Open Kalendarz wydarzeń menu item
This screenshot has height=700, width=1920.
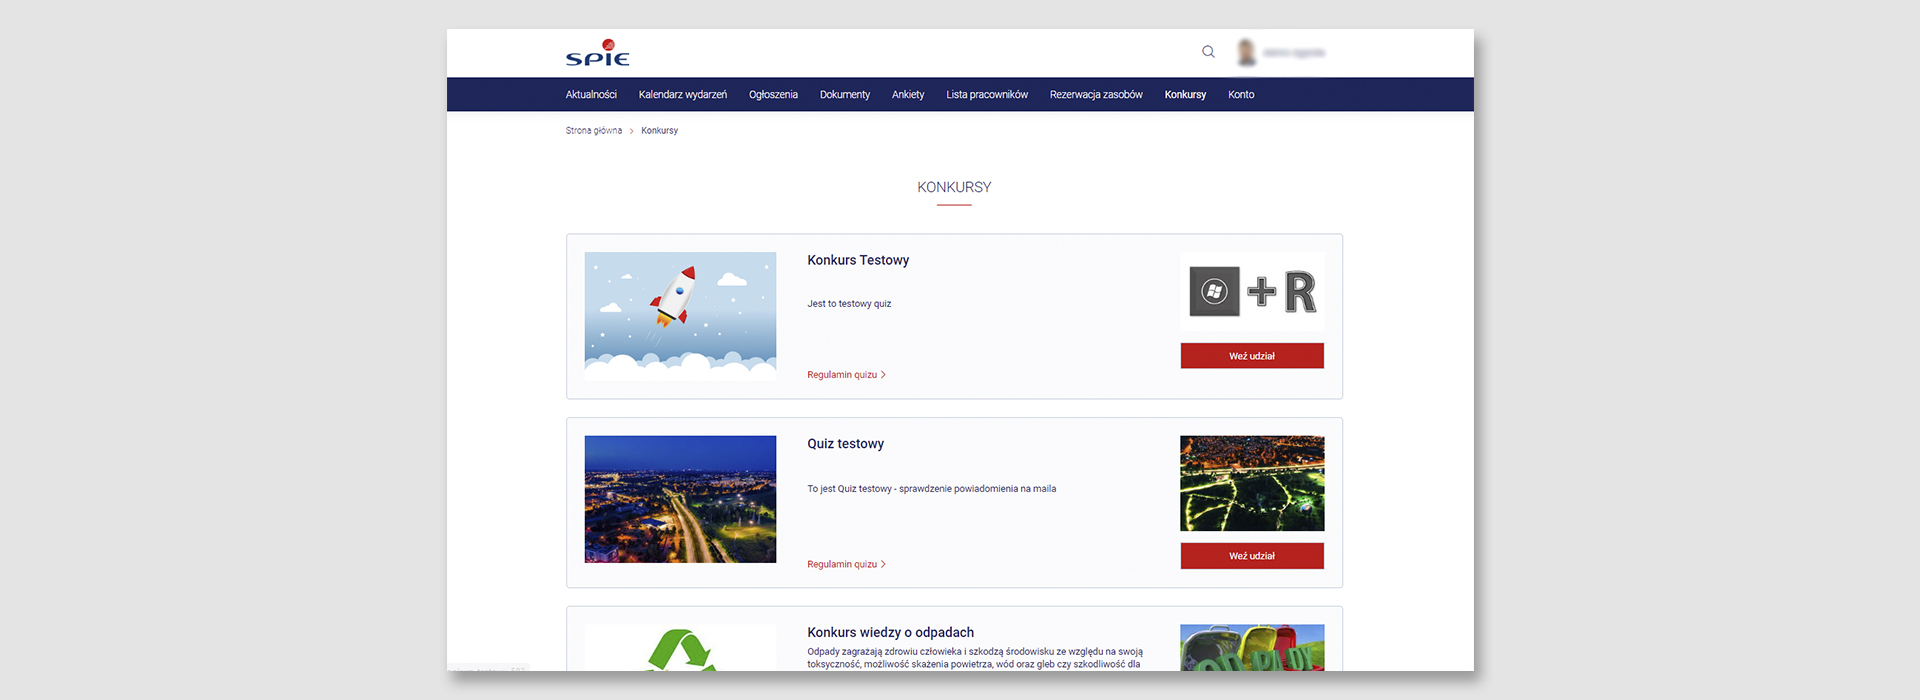click(x=683, y=95)
